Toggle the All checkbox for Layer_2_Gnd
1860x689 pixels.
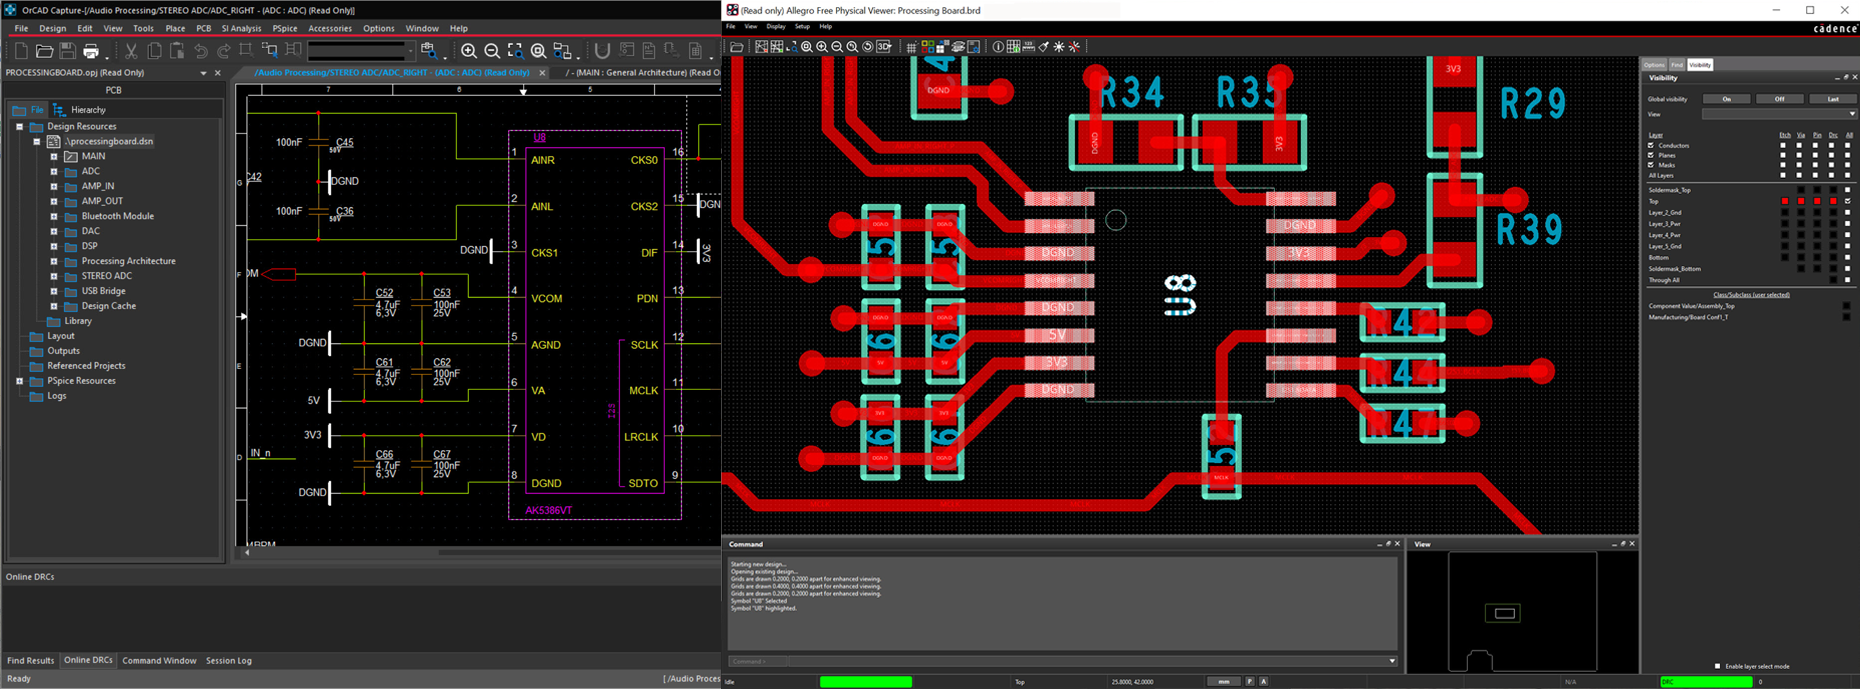(1847, 212)
